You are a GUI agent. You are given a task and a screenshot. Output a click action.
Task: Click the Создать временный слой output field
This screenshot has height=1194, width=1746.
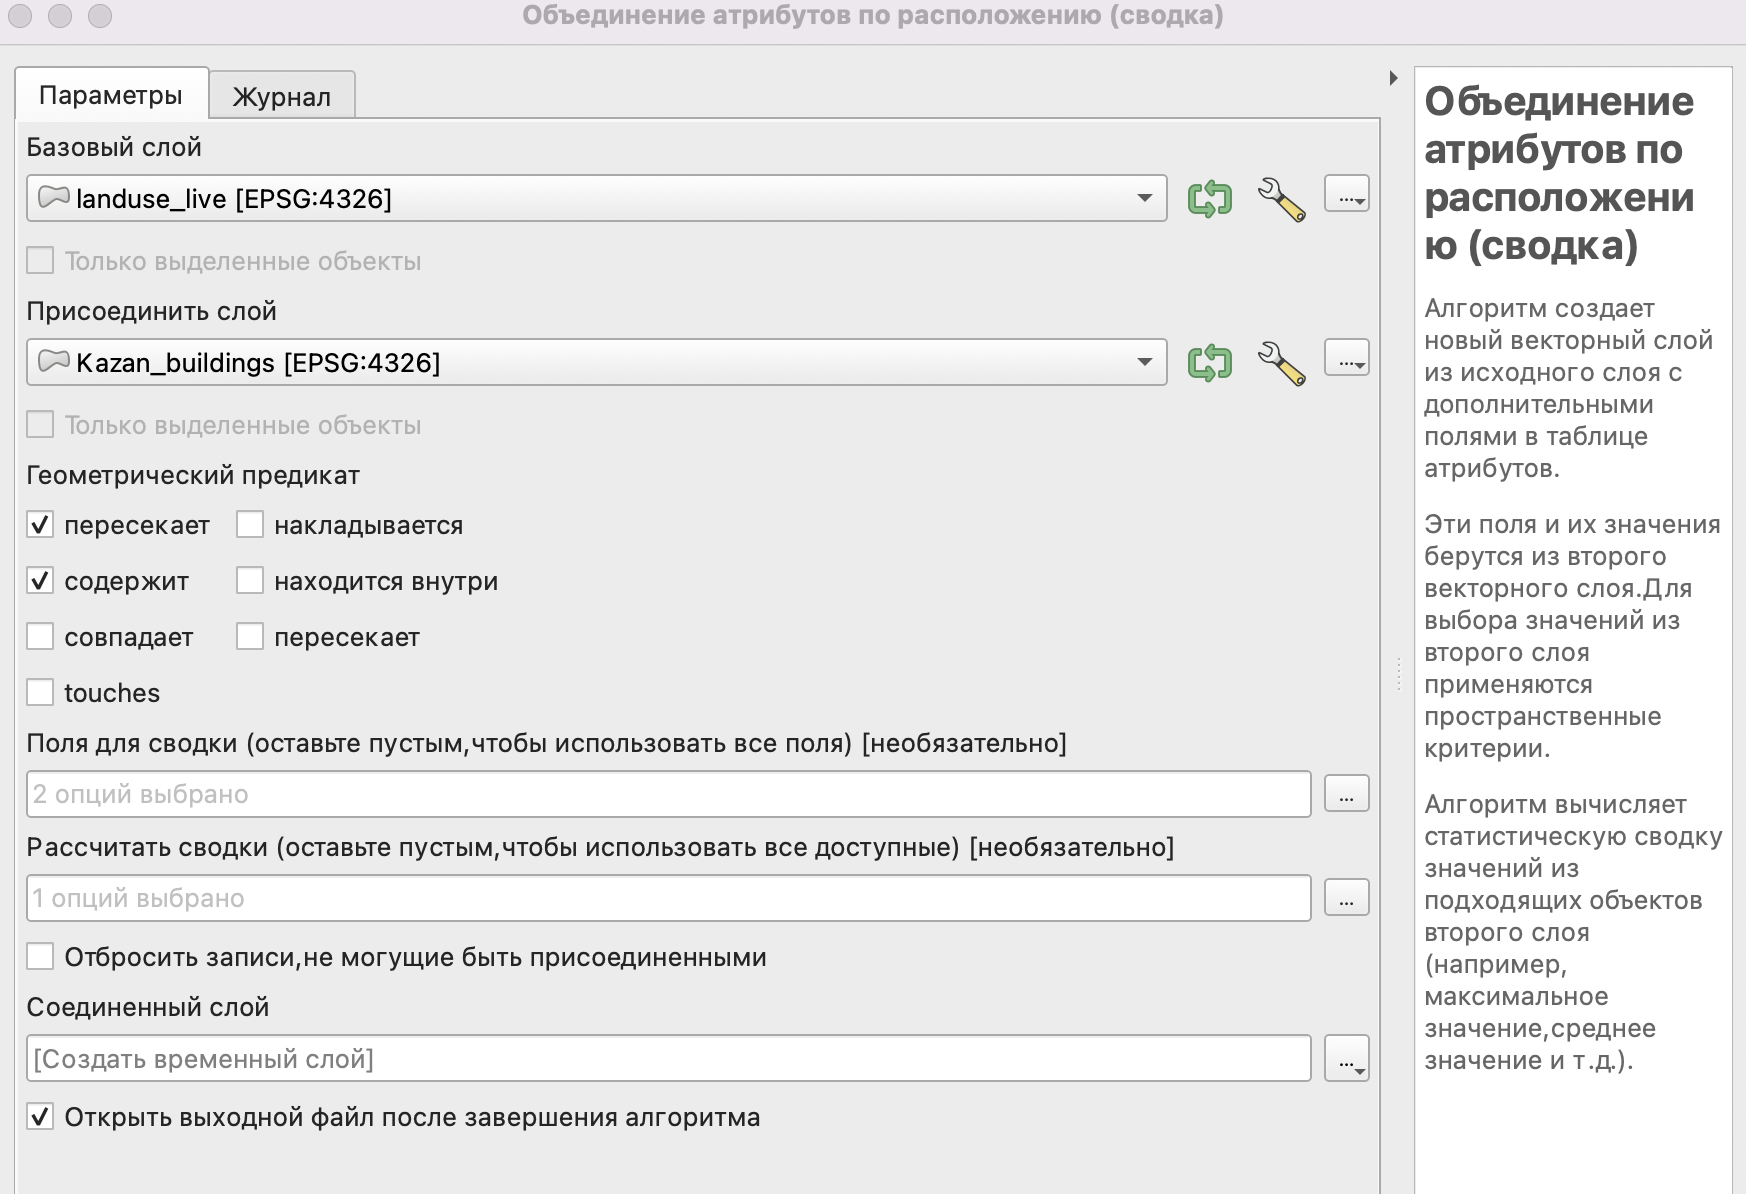pos(668,1058)
